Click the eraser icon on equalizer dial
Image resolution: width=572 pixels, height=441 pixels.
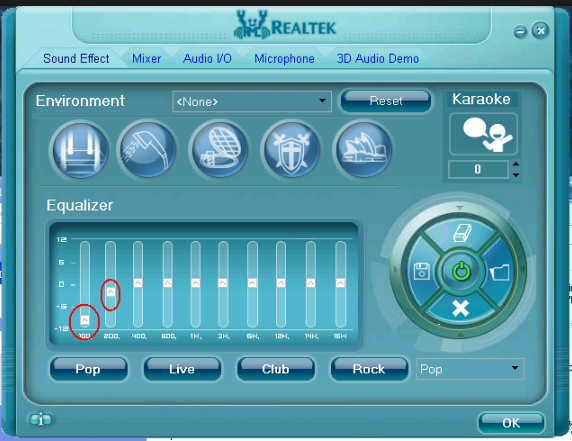point(462,233)
